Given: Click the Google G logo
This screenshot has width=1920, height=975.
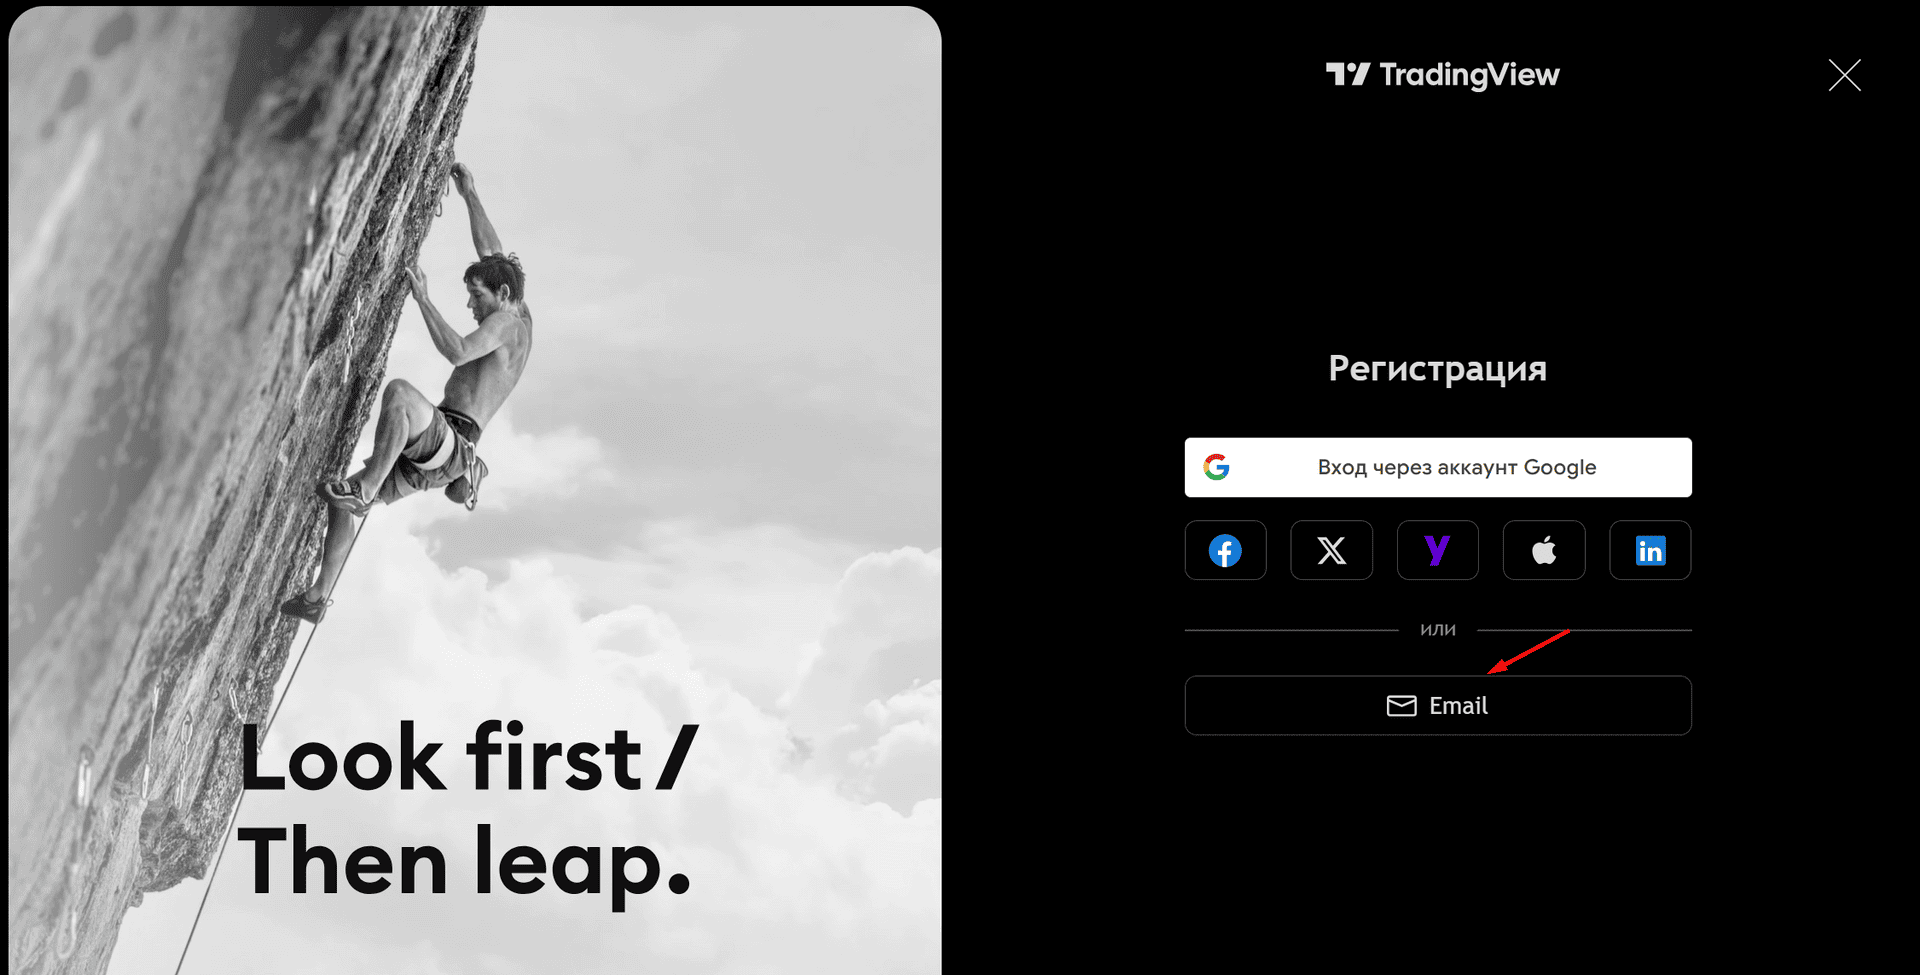Looking at the screenshot, I should 1216,467.
